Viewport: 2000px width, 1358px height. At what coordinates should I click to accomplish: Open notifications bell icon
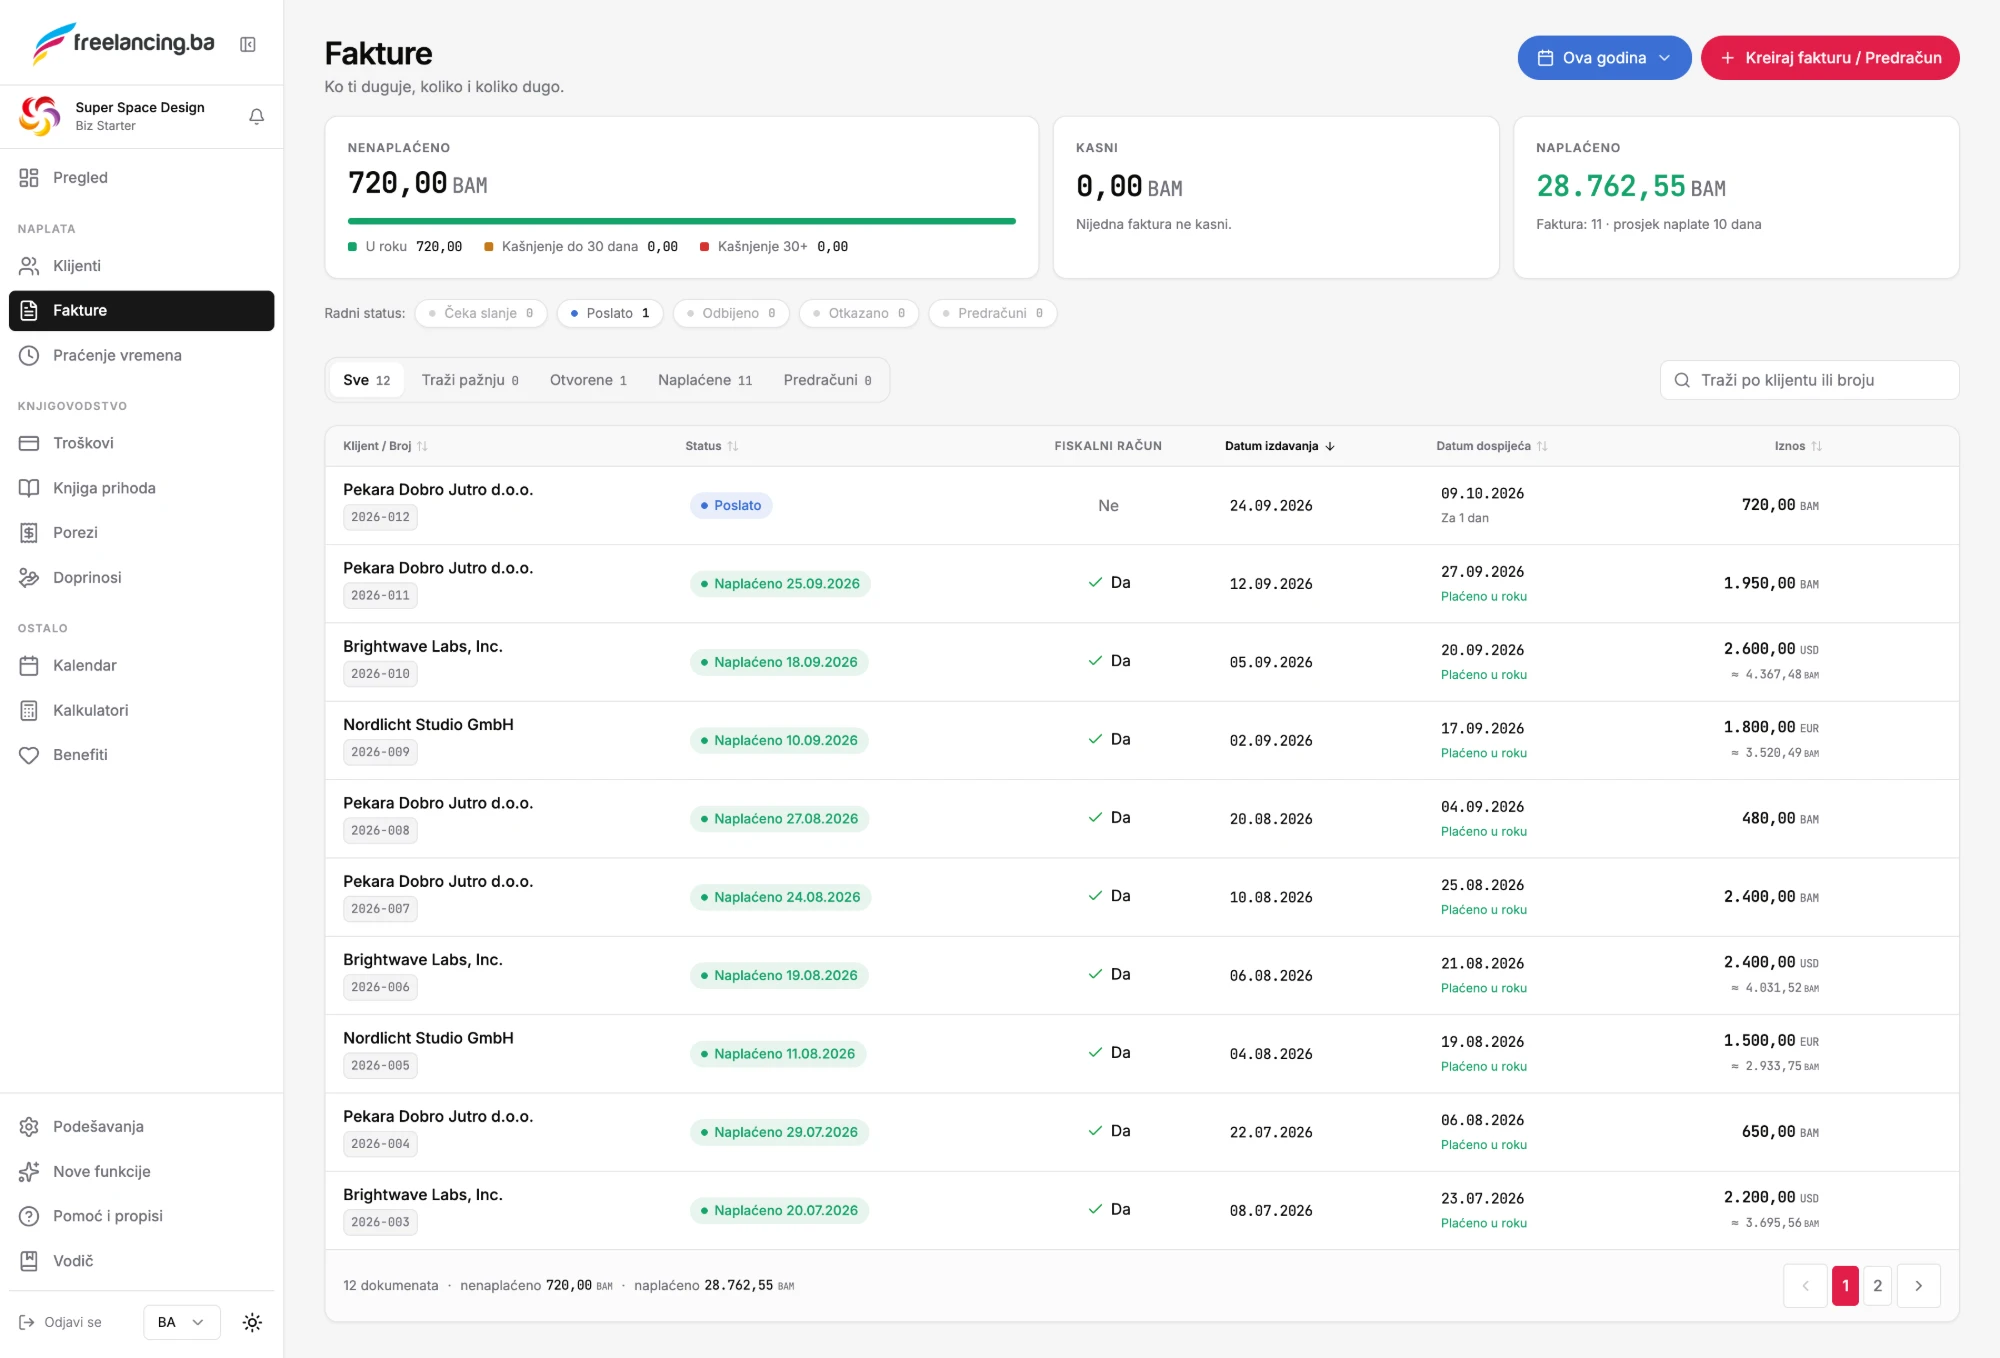[256, 117]
